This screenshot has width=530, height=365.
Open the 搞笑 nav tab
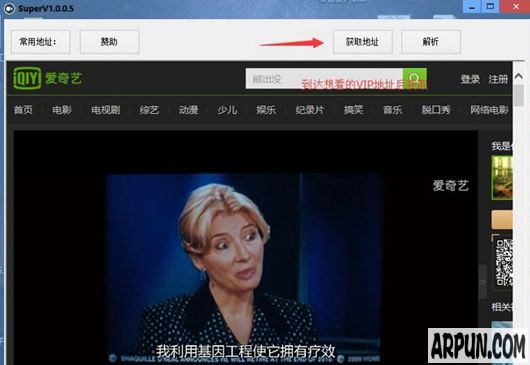pos(354,110)
